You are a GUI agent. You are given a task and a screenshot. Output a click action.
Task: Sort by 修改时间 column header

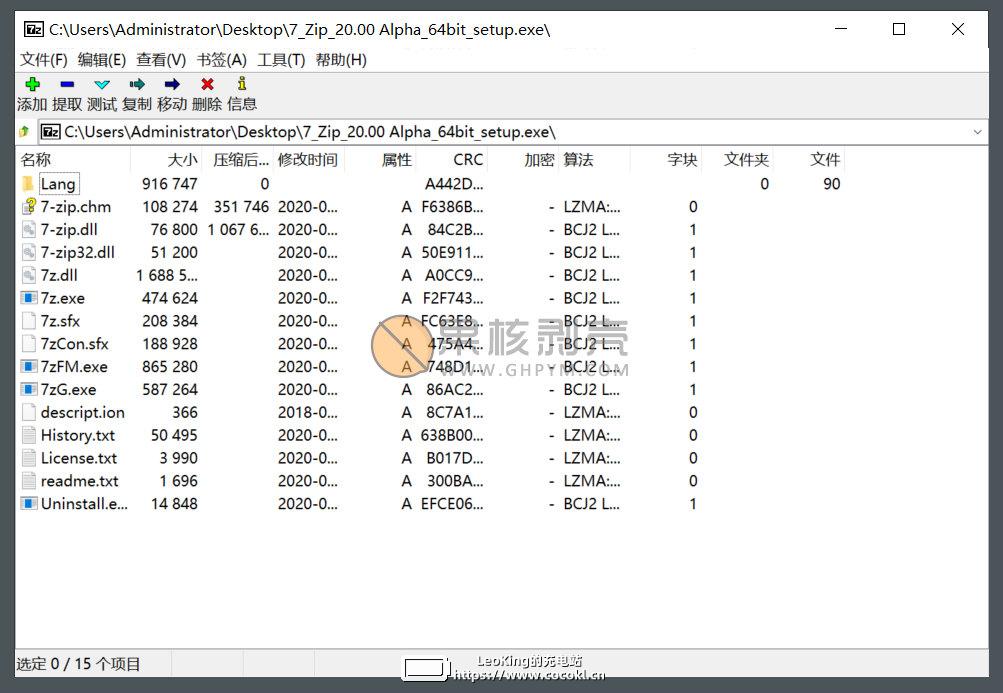[x=309, y=159]
